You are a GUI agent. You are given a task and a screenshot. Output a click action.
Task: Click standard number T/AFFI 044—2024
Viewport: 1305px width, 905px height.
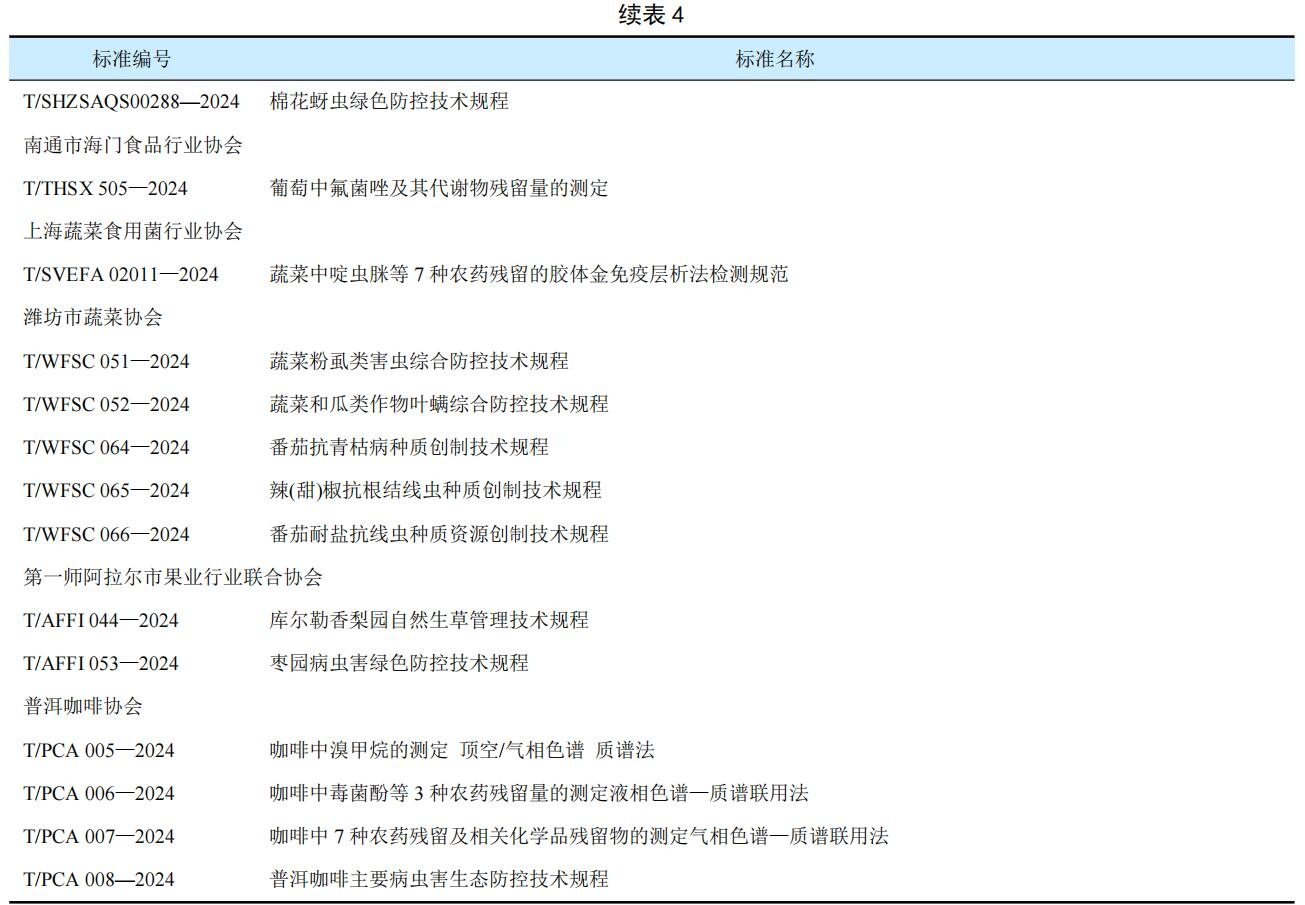pos(102,621)
